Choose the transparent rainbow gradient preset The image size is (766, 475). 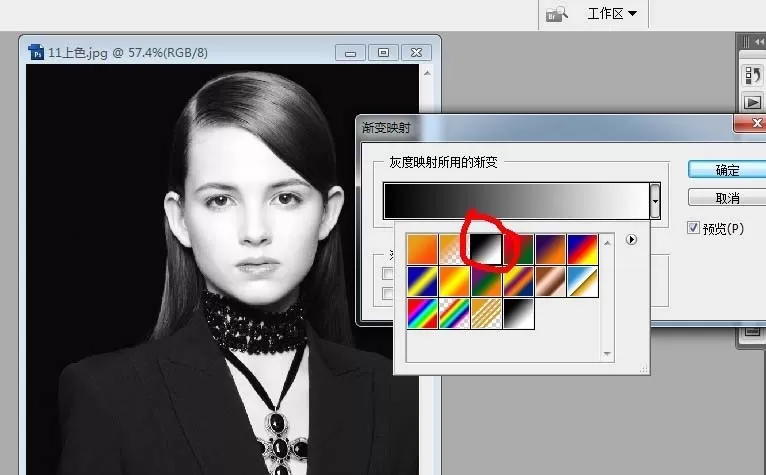(x=454, y=314)
